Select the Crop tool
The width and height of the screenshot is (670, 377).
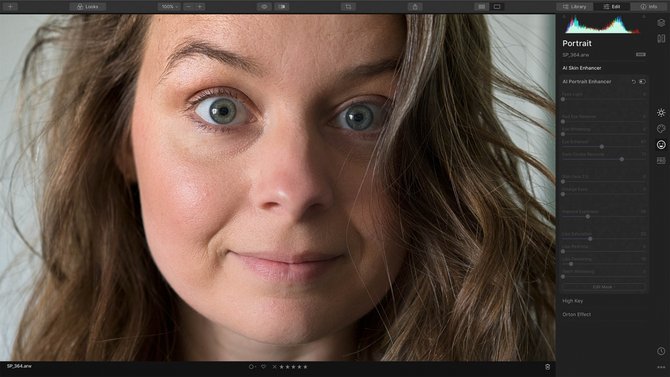348,6
